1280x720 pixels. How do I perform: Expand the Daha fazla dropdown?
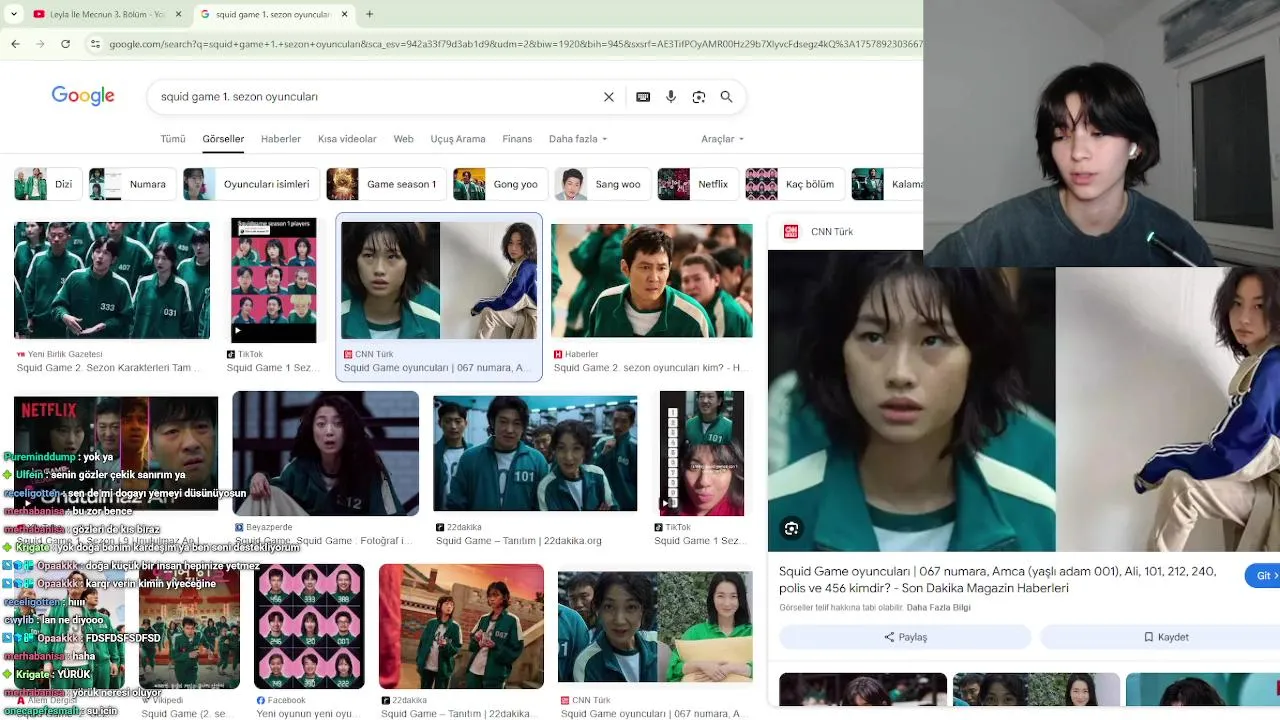point(578,139)
